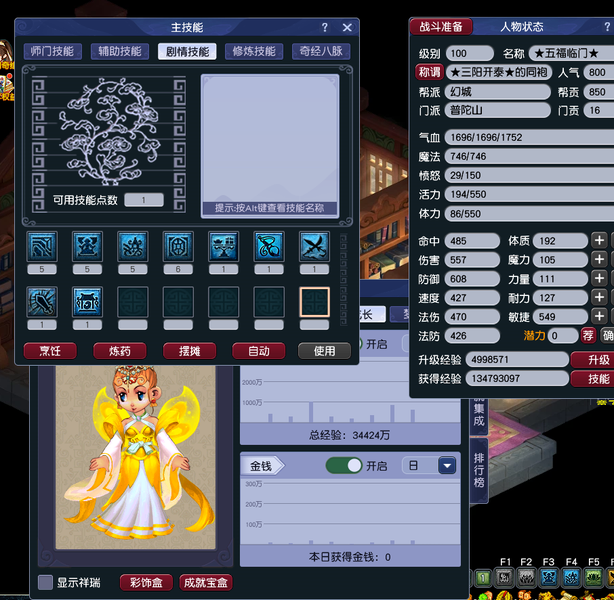This screenshot has height=600, width=614.
Task: Click the 潜力 value field
Action: click(x=563, y=336)
